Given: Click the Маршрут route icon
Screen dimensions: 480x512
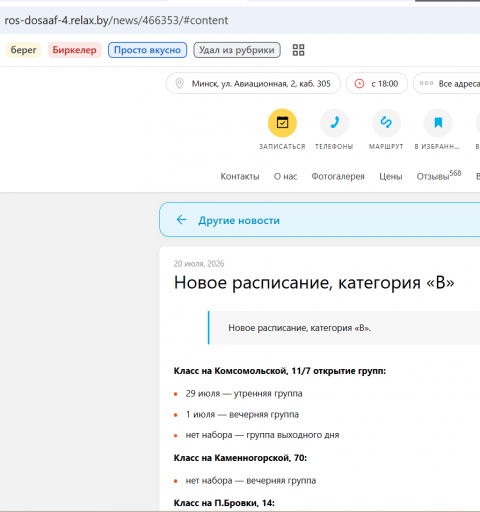Looking at the screenshot, I should coord(386,123).
